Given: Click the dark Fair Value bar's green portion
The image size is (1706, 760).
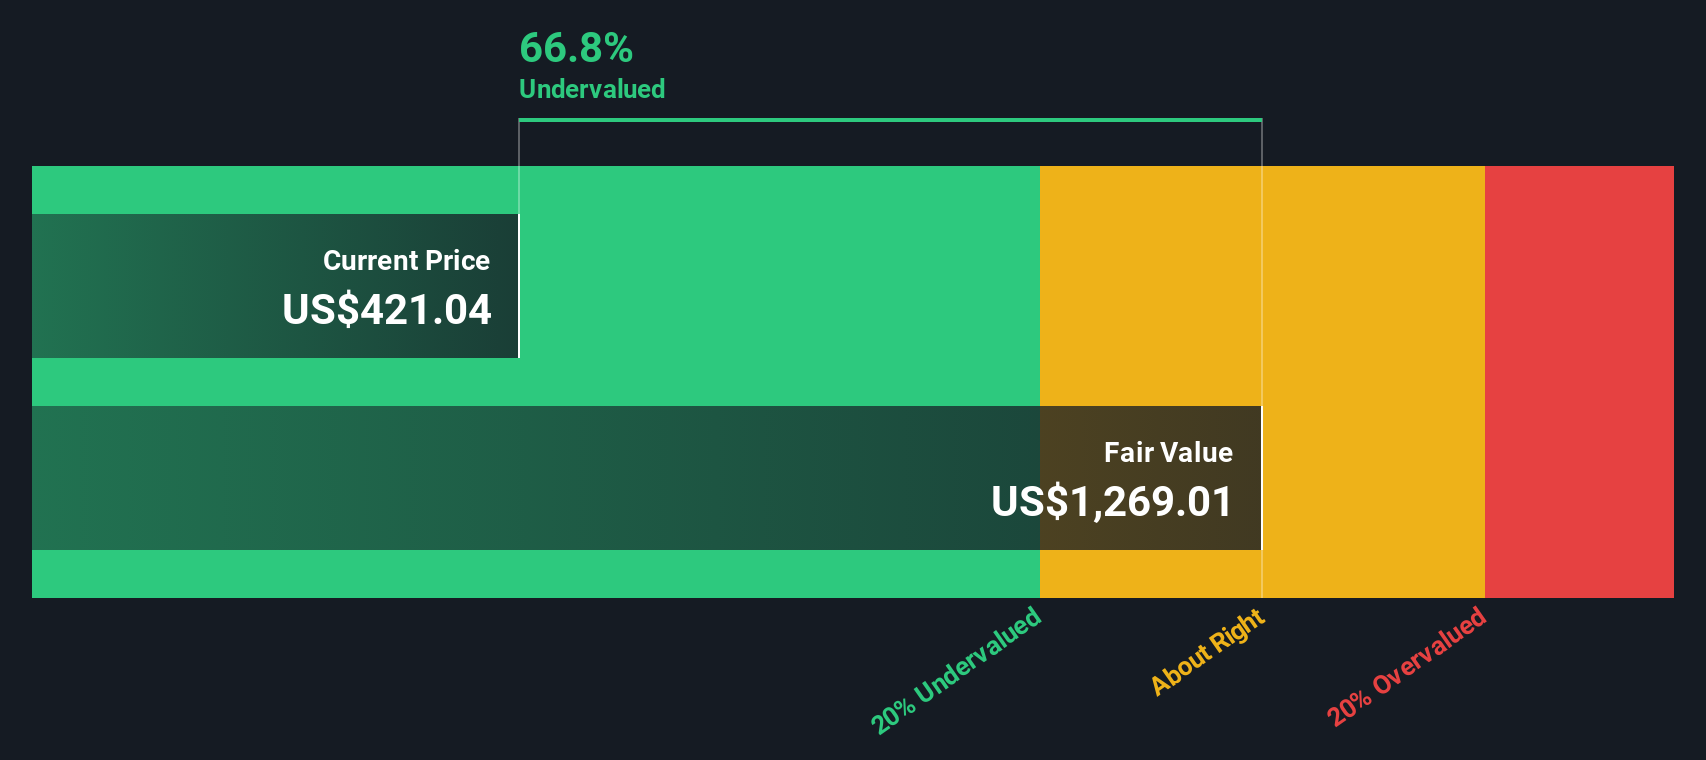Looking at the screenshot, I should pos(536,478).
